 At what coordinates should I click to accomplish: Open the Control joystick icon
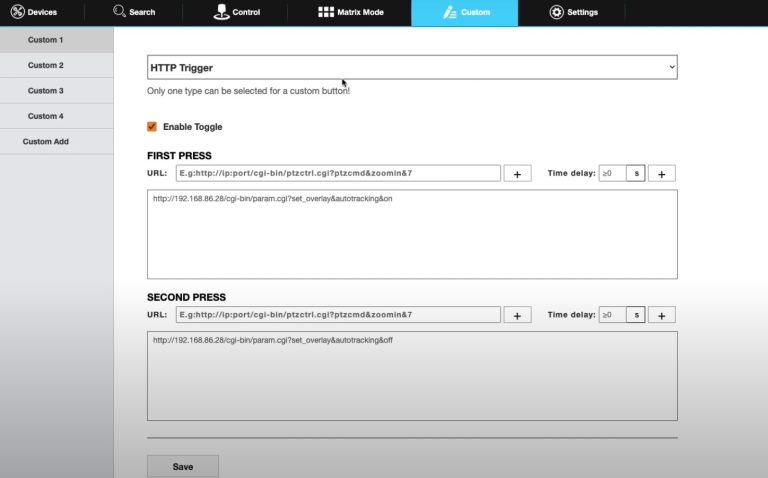222,12
